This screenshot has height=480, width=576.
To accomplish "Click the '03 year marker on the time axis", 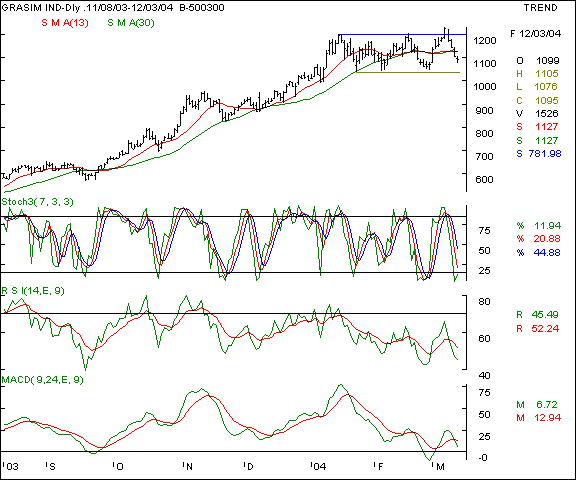I will 11,467.
